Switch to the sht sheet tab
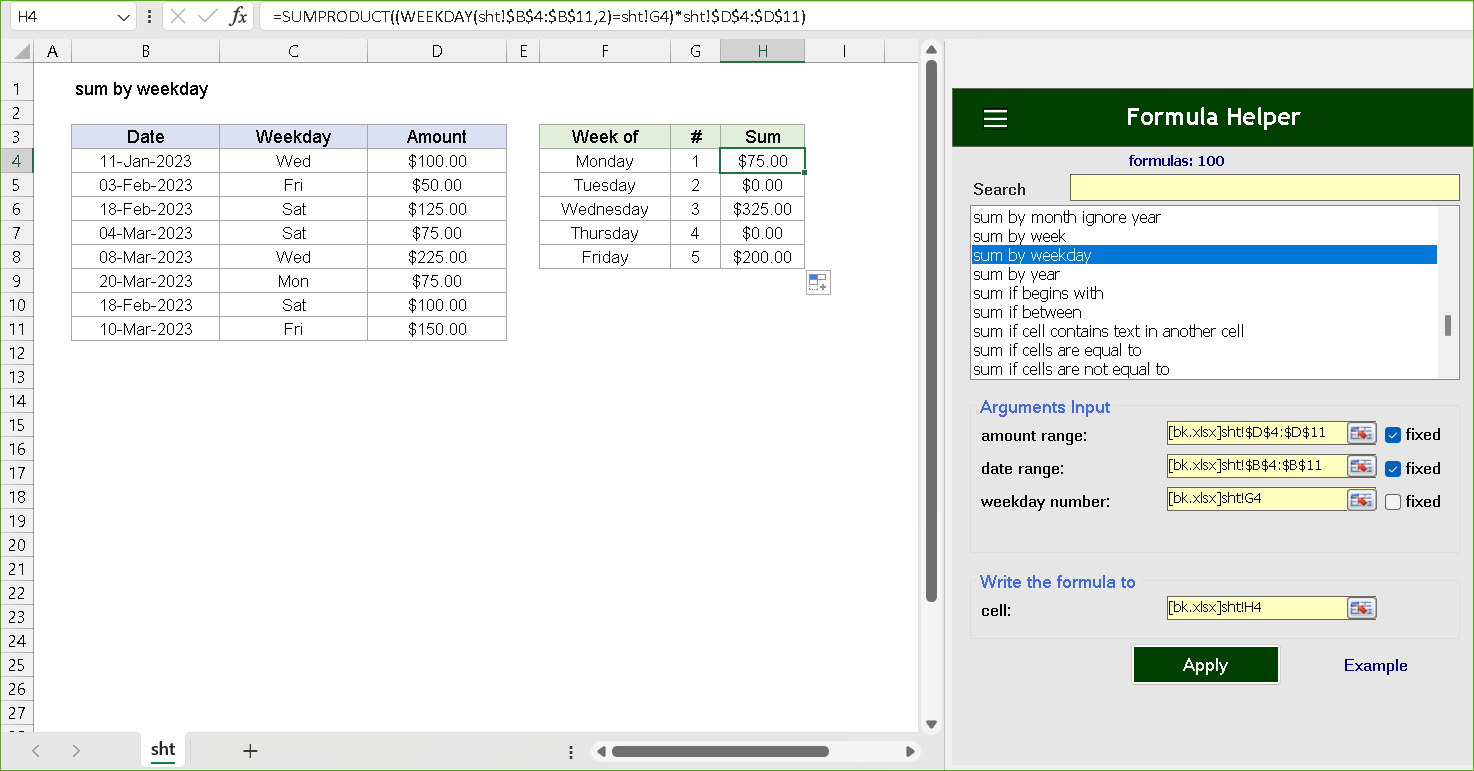 163,750
